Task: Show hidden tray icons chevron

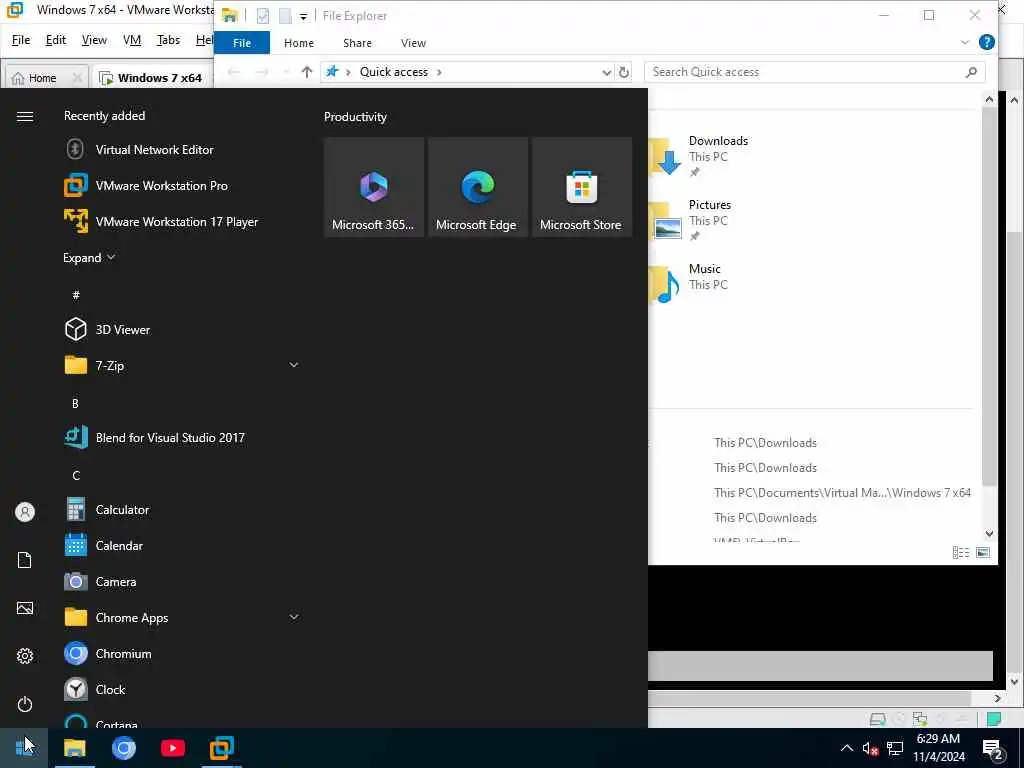Action: (846, 748)
